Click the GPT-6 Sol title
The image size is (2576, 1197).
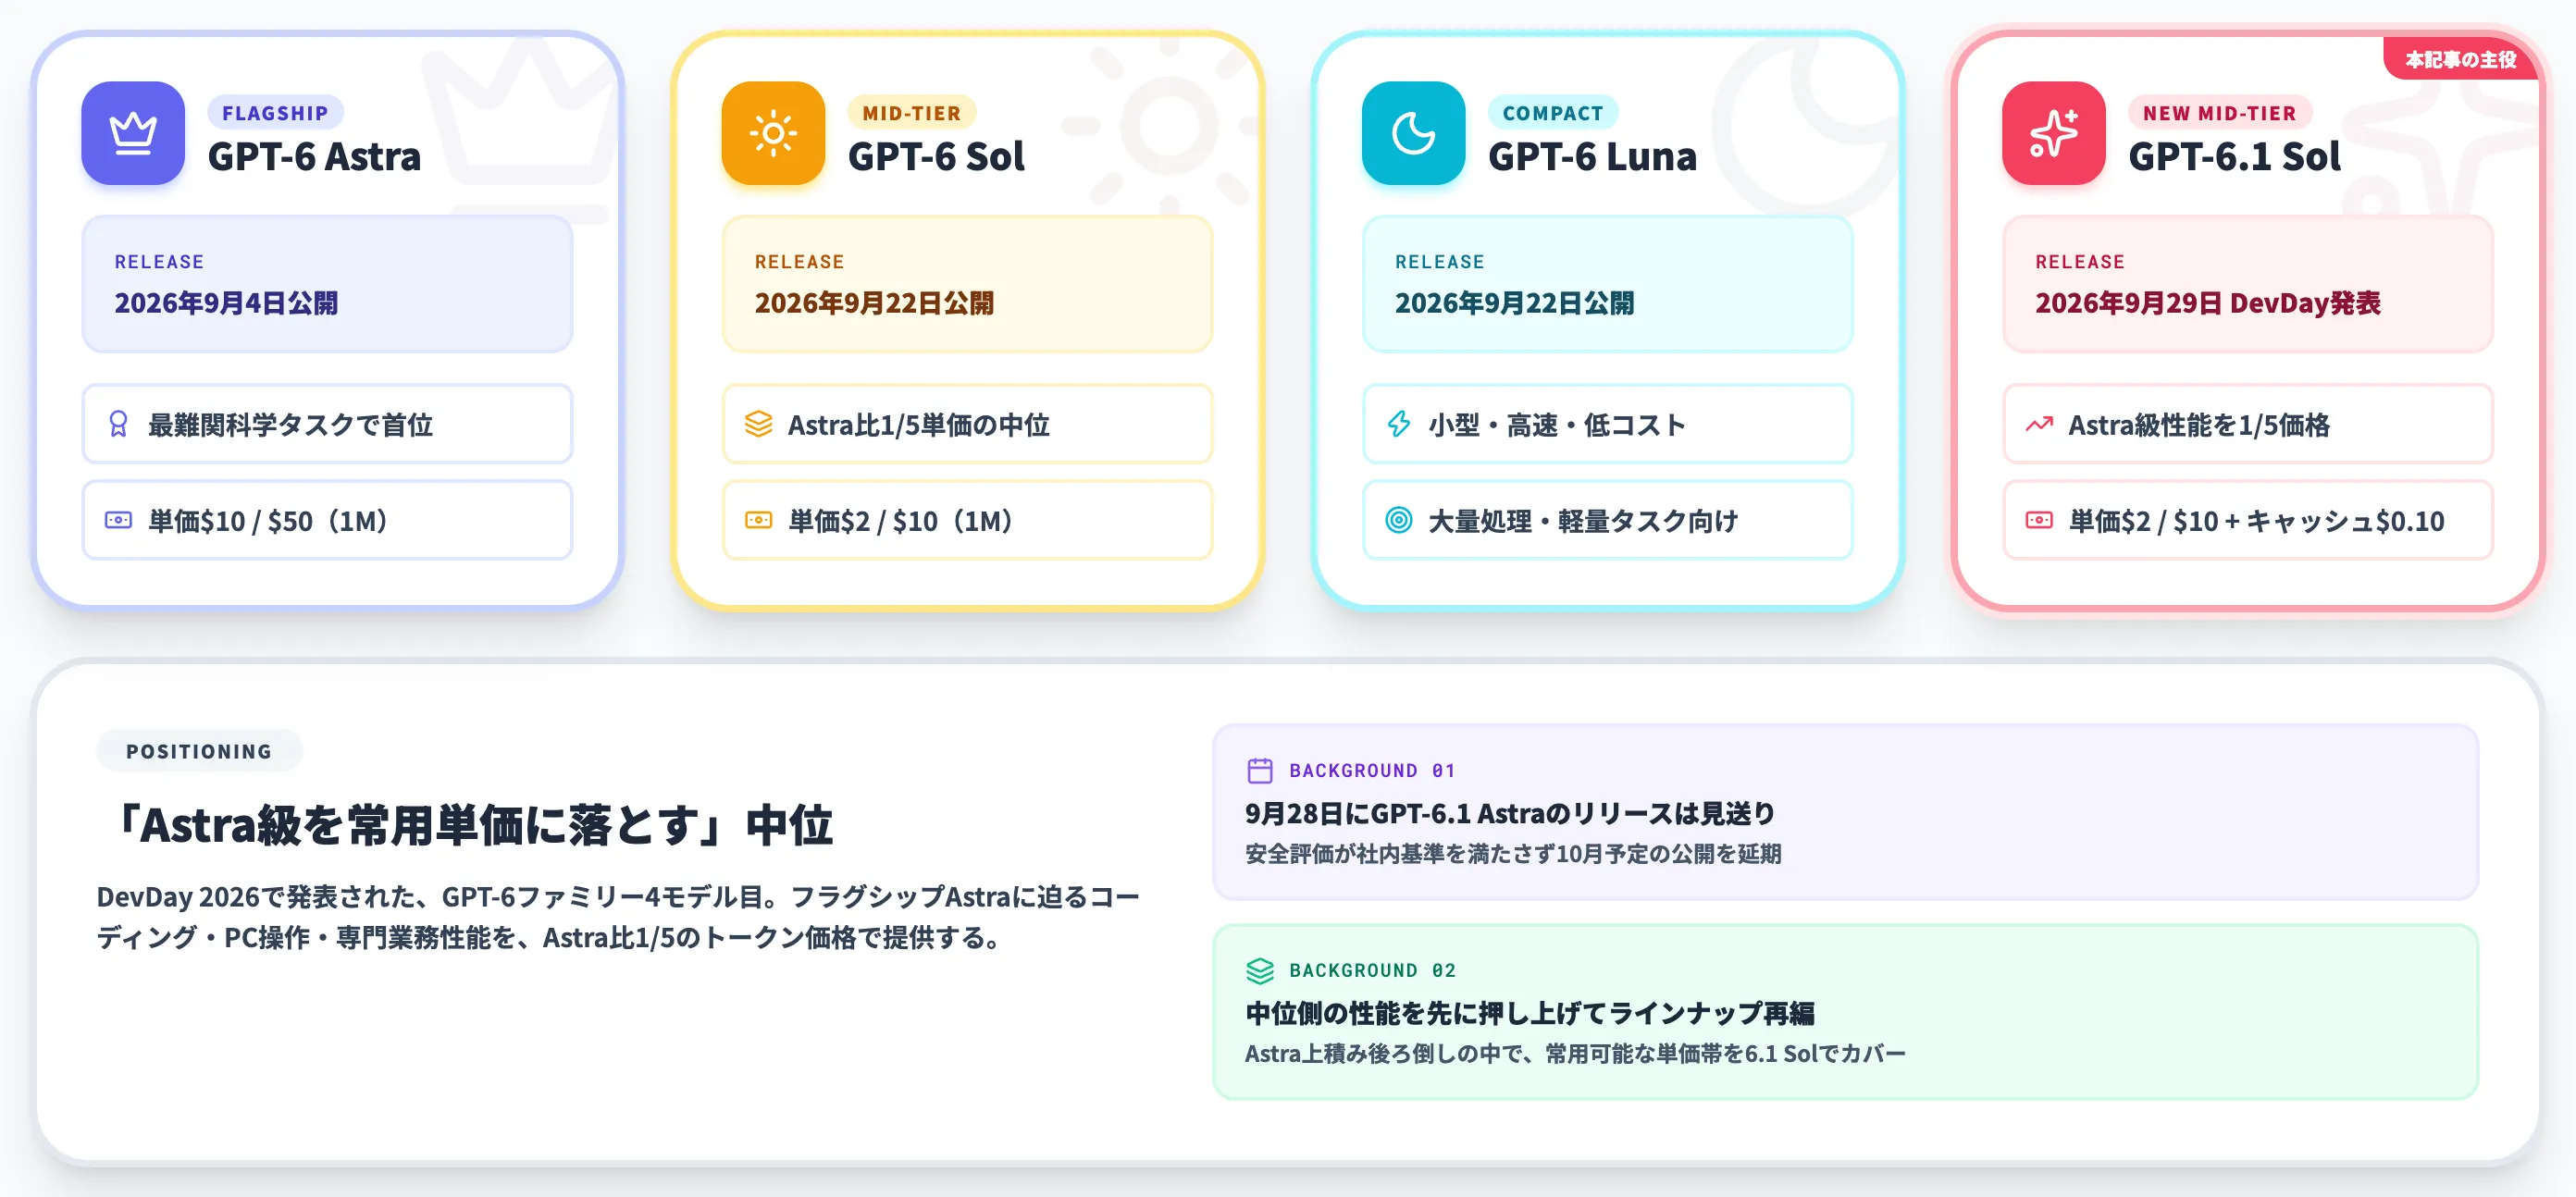point(936,157)
